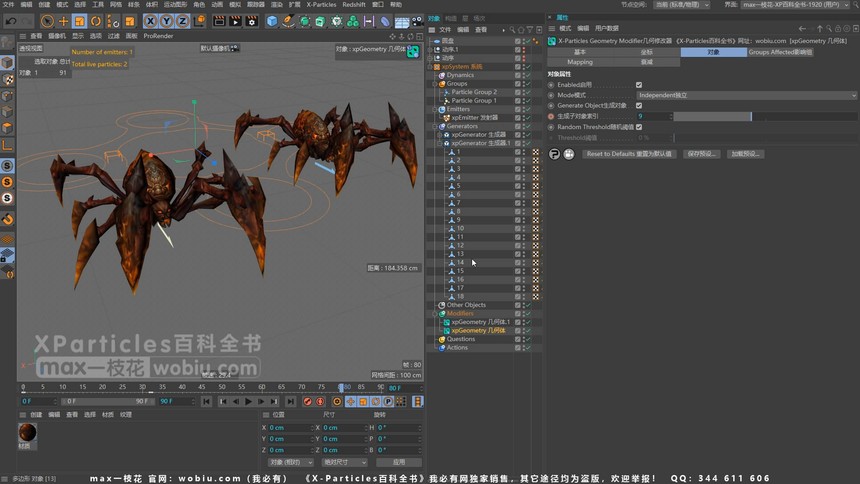The image size is (860, 484).
Task: Toggle X axis lock
Action: pyautogui.click(x=150, y=21)
